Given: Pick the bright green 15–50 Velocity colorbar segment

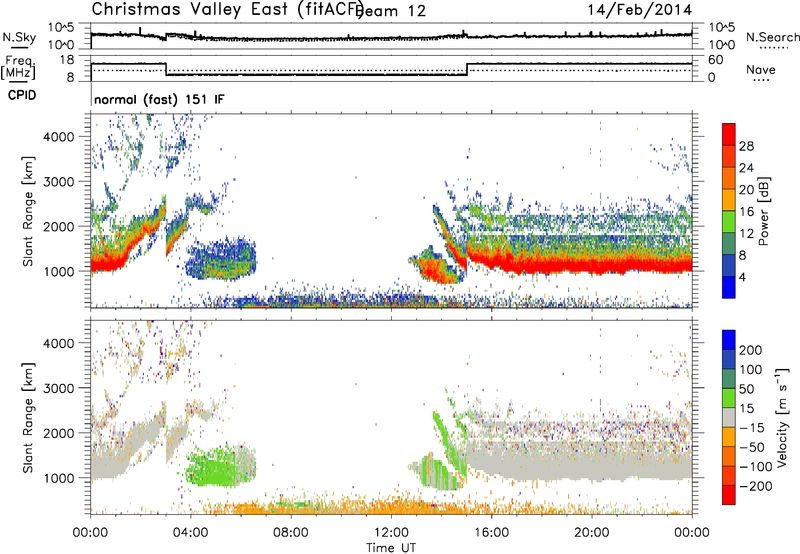Looking at the screenshot, I should 729,398.
